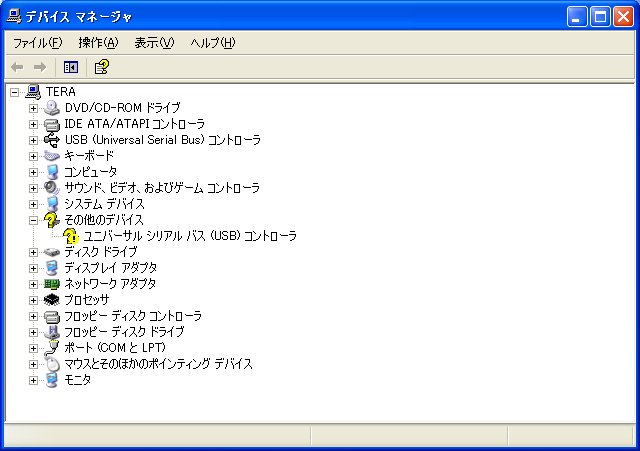Select the コンピュータ label
The width and height of the screenshot is (640, 451).
[91, 172]
